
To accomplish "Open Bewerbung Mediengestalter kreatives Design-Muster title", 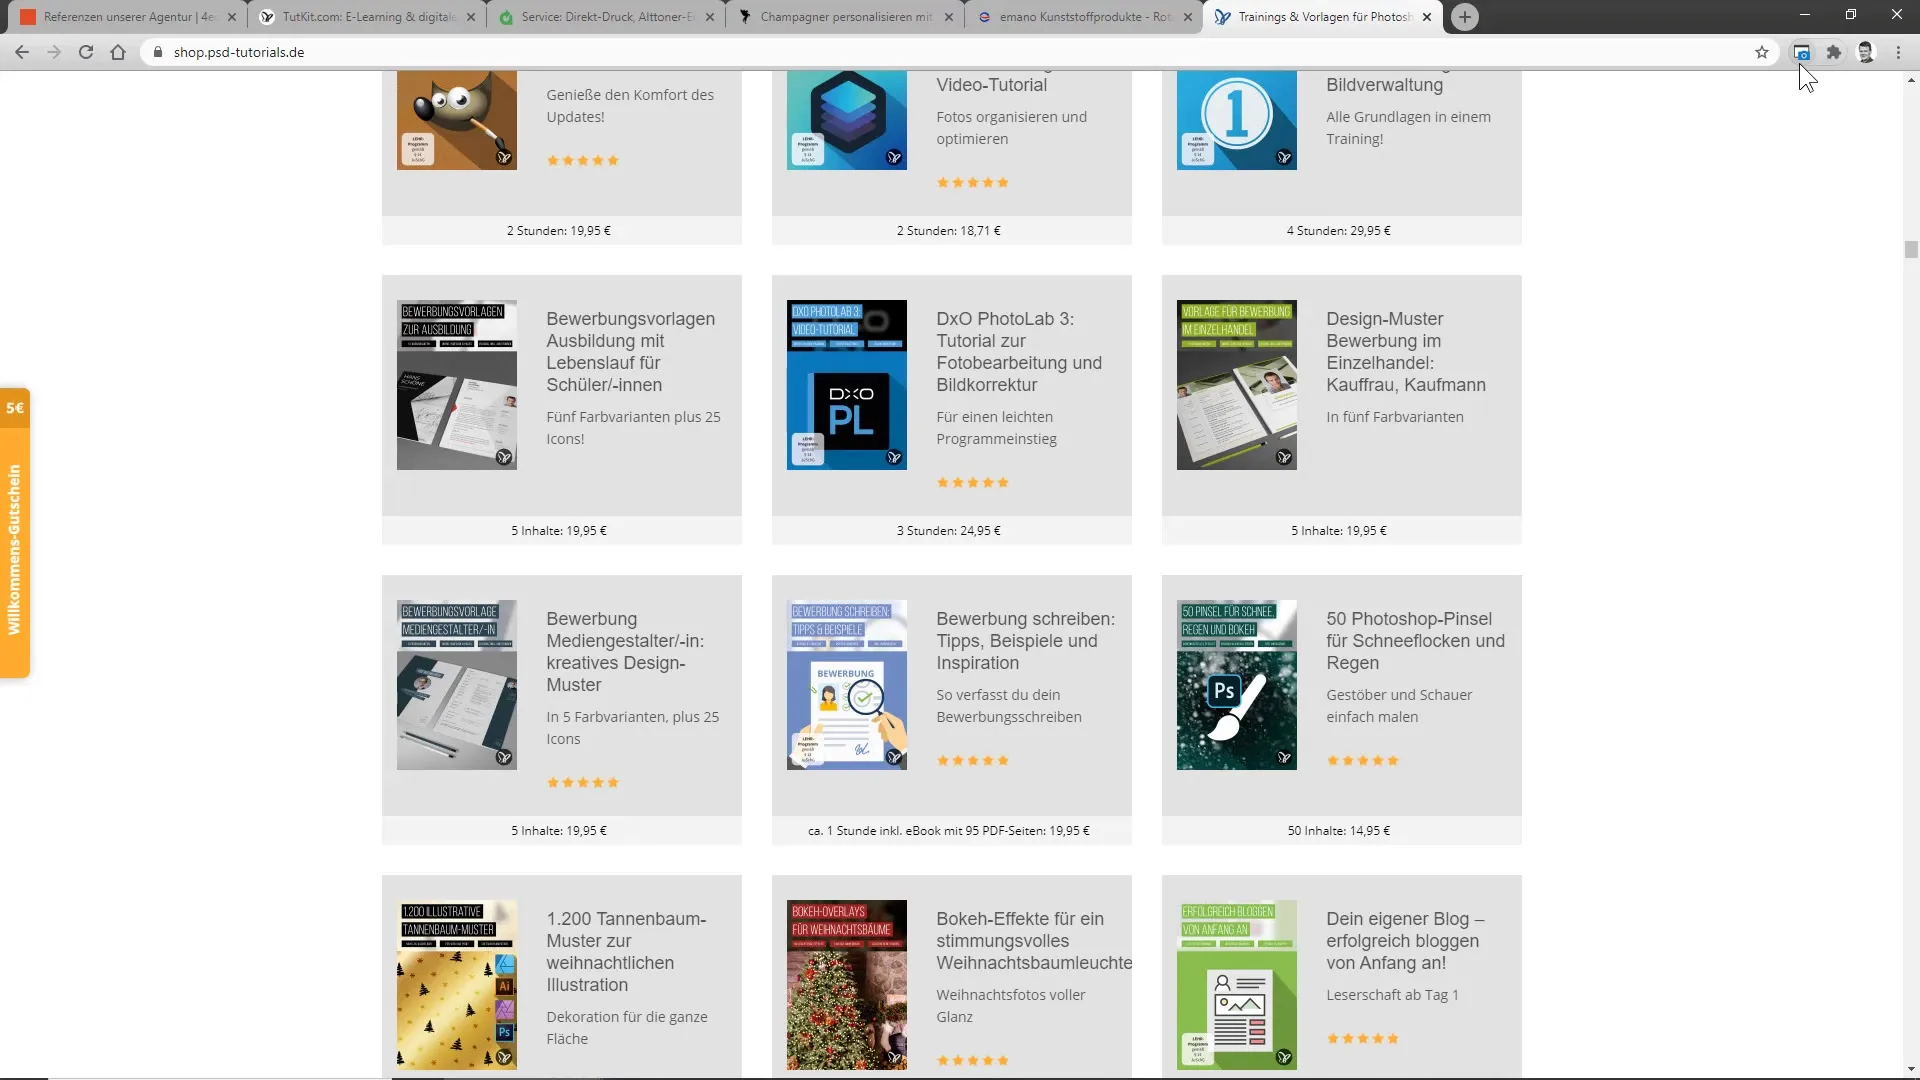I will click(x=625, y=652).
